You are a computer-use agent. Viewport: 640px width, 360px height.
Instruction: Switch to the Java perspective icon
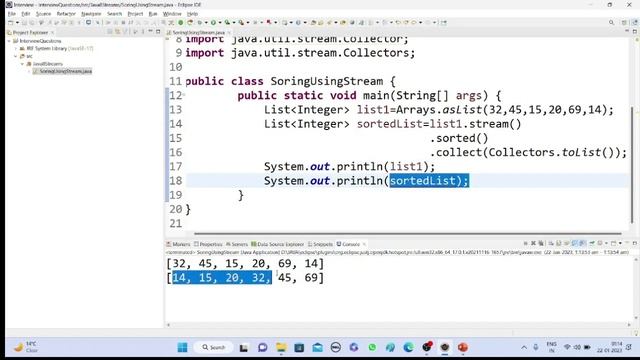coord(634,22)
